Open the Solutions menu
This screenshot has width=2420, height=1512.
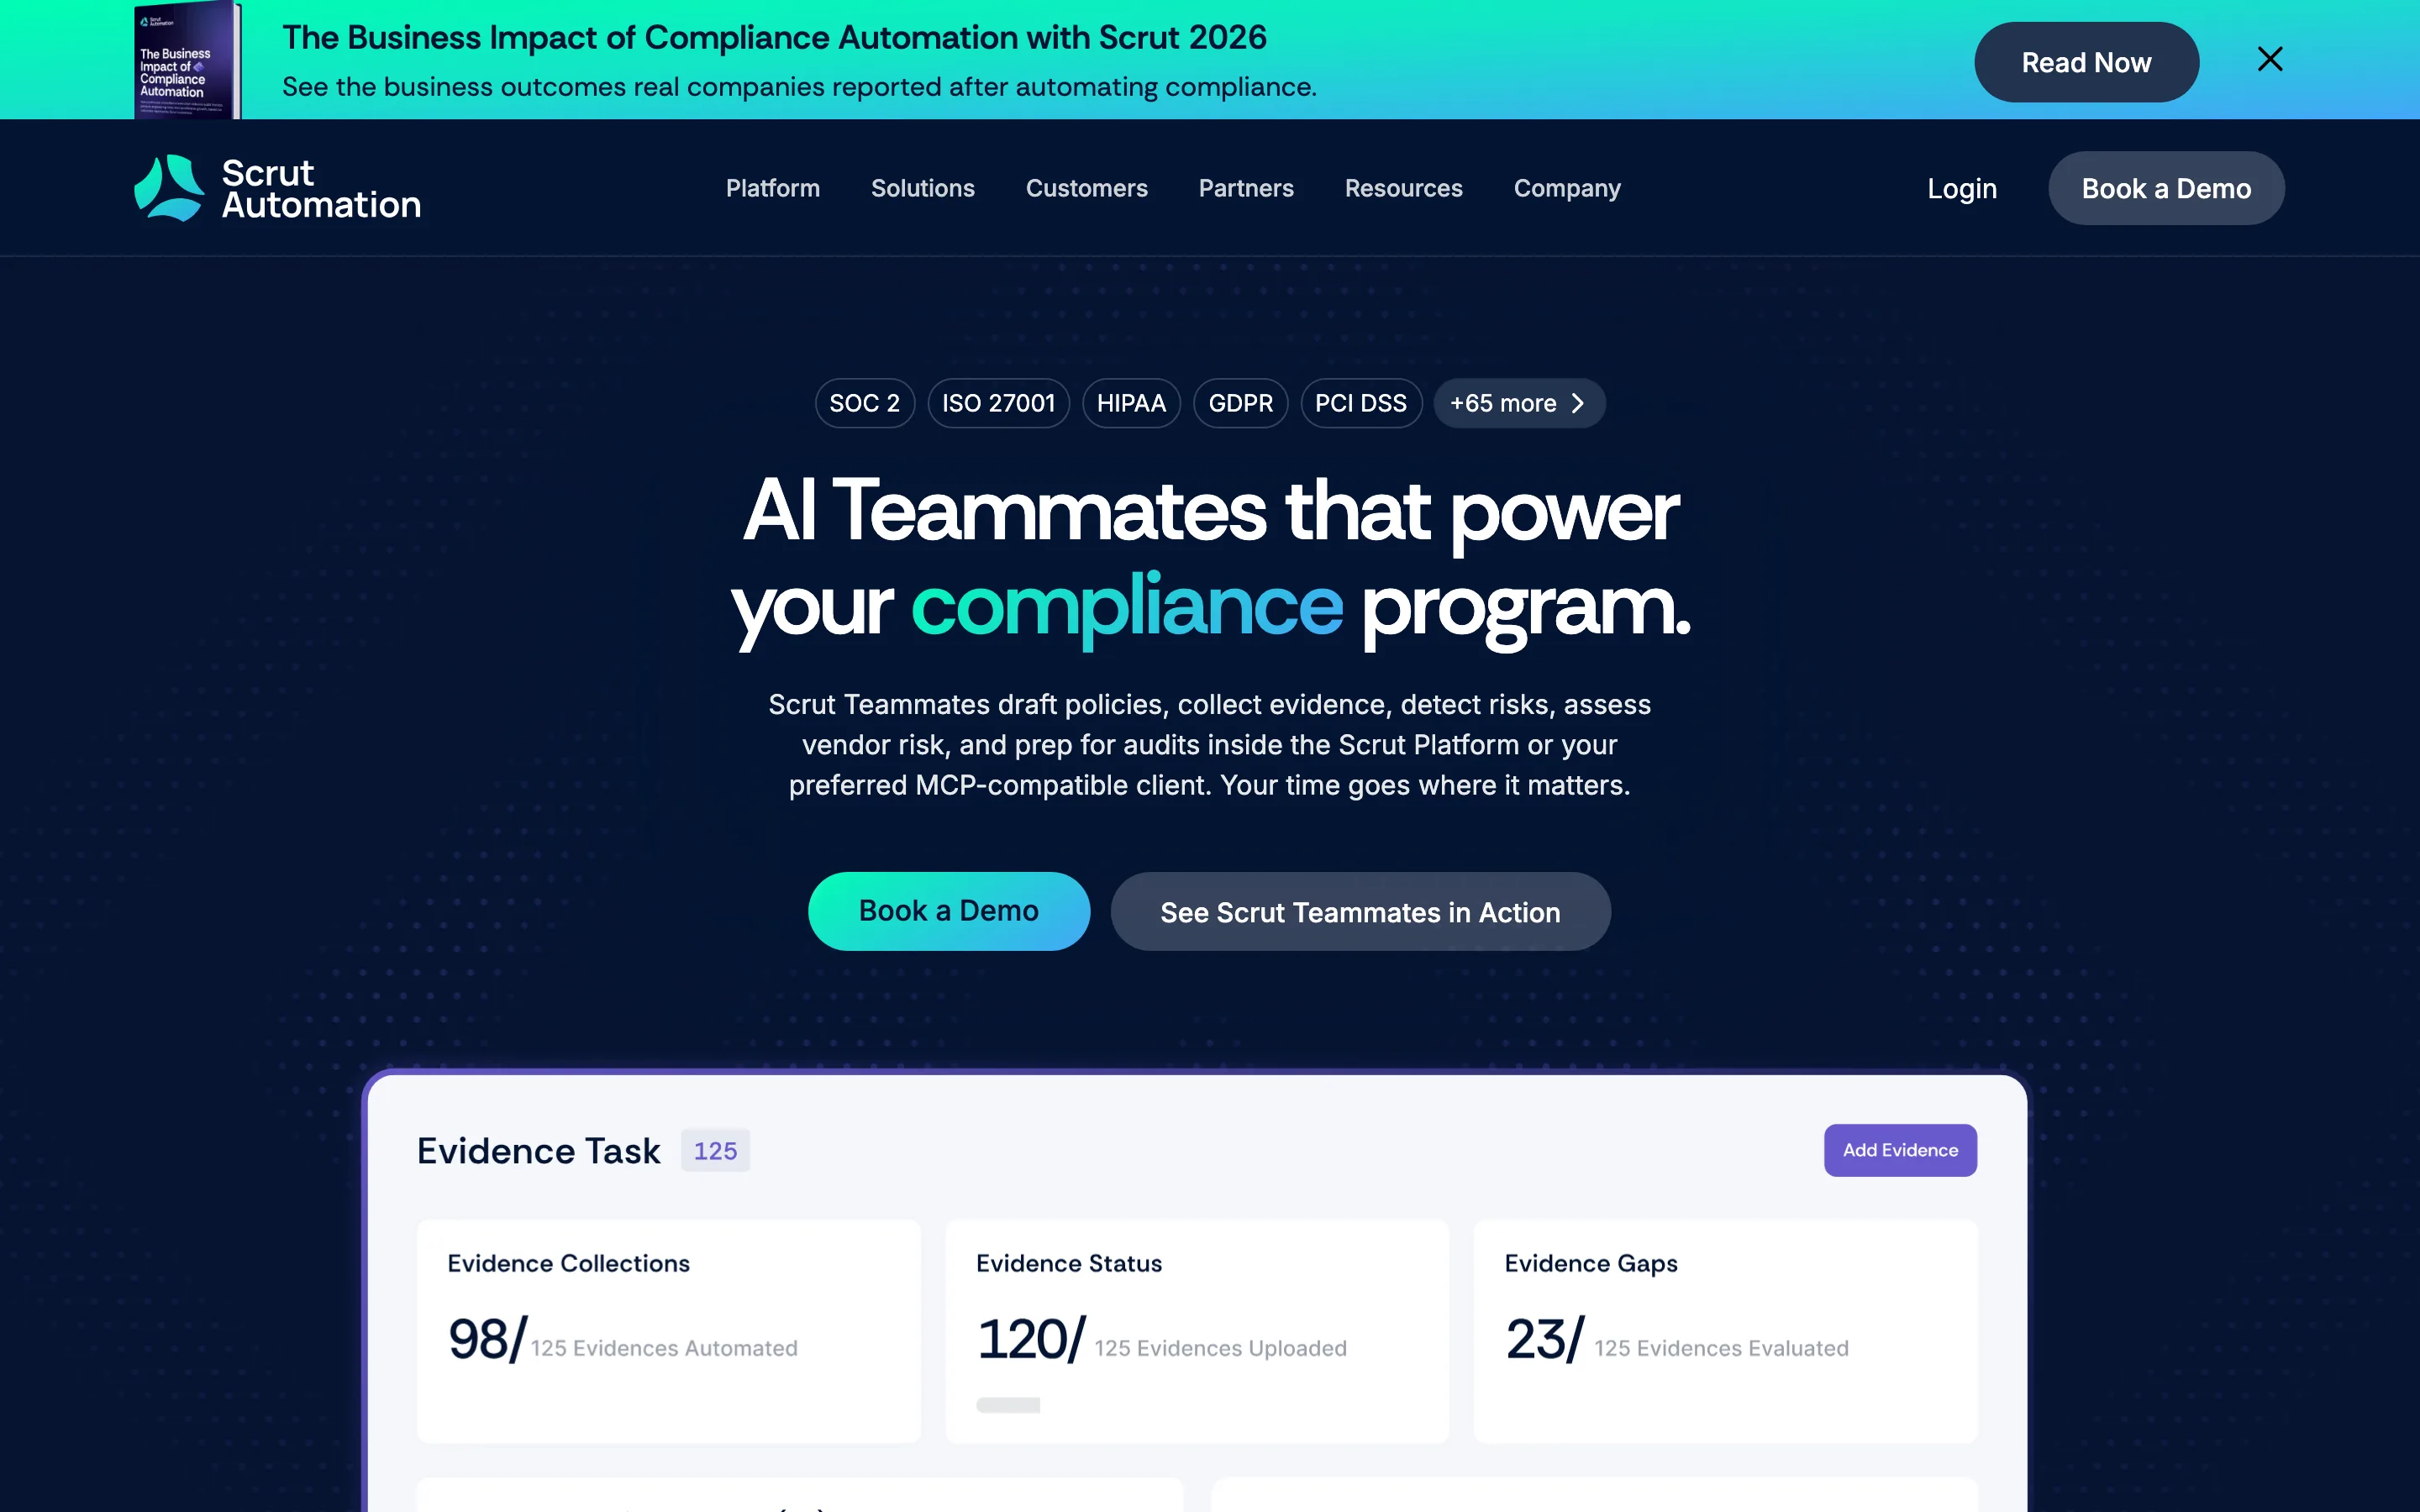(x=922, y=188)
